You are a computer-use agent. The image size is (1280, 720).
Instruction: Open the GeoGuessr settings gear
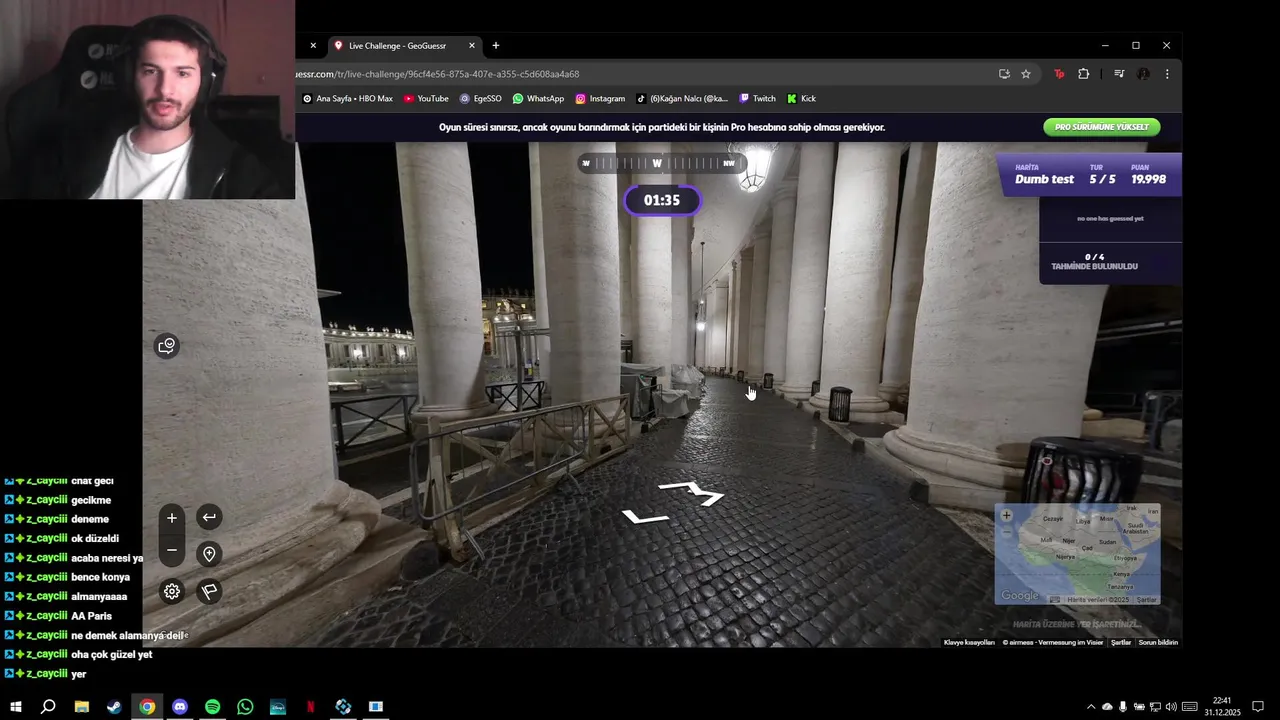point(172,591)
